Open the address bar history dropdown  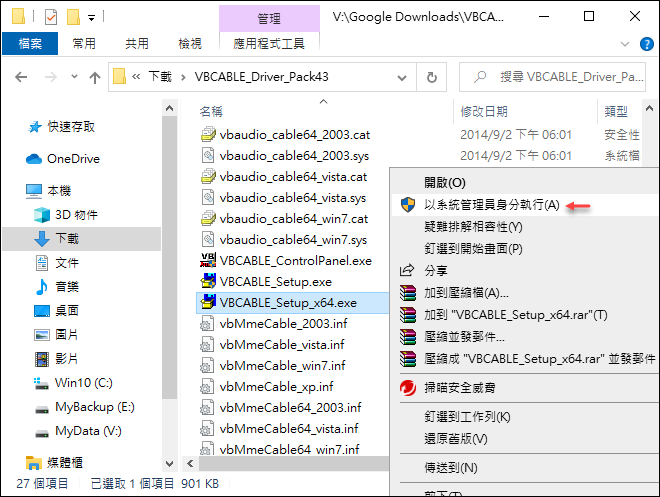point(402,77)
